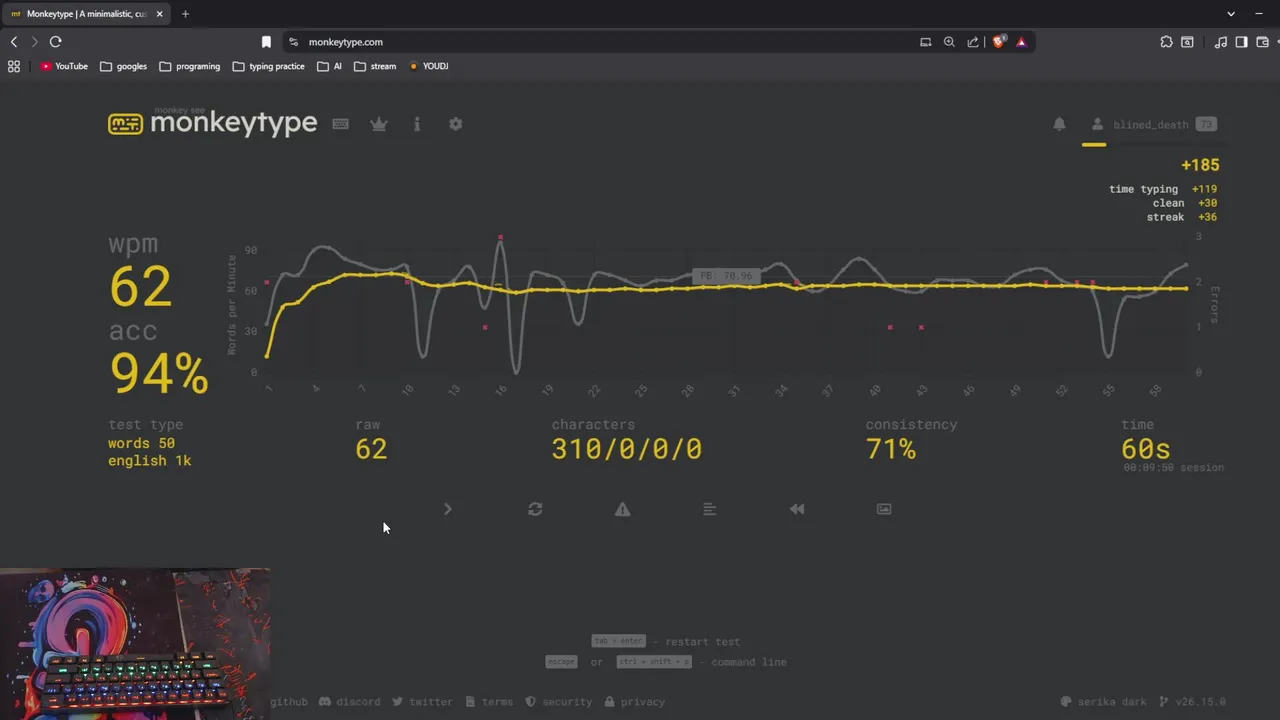This screenshot has width=1280, height=720.
Task: Click the Next test arrow button
Action: tap(447, 509)
